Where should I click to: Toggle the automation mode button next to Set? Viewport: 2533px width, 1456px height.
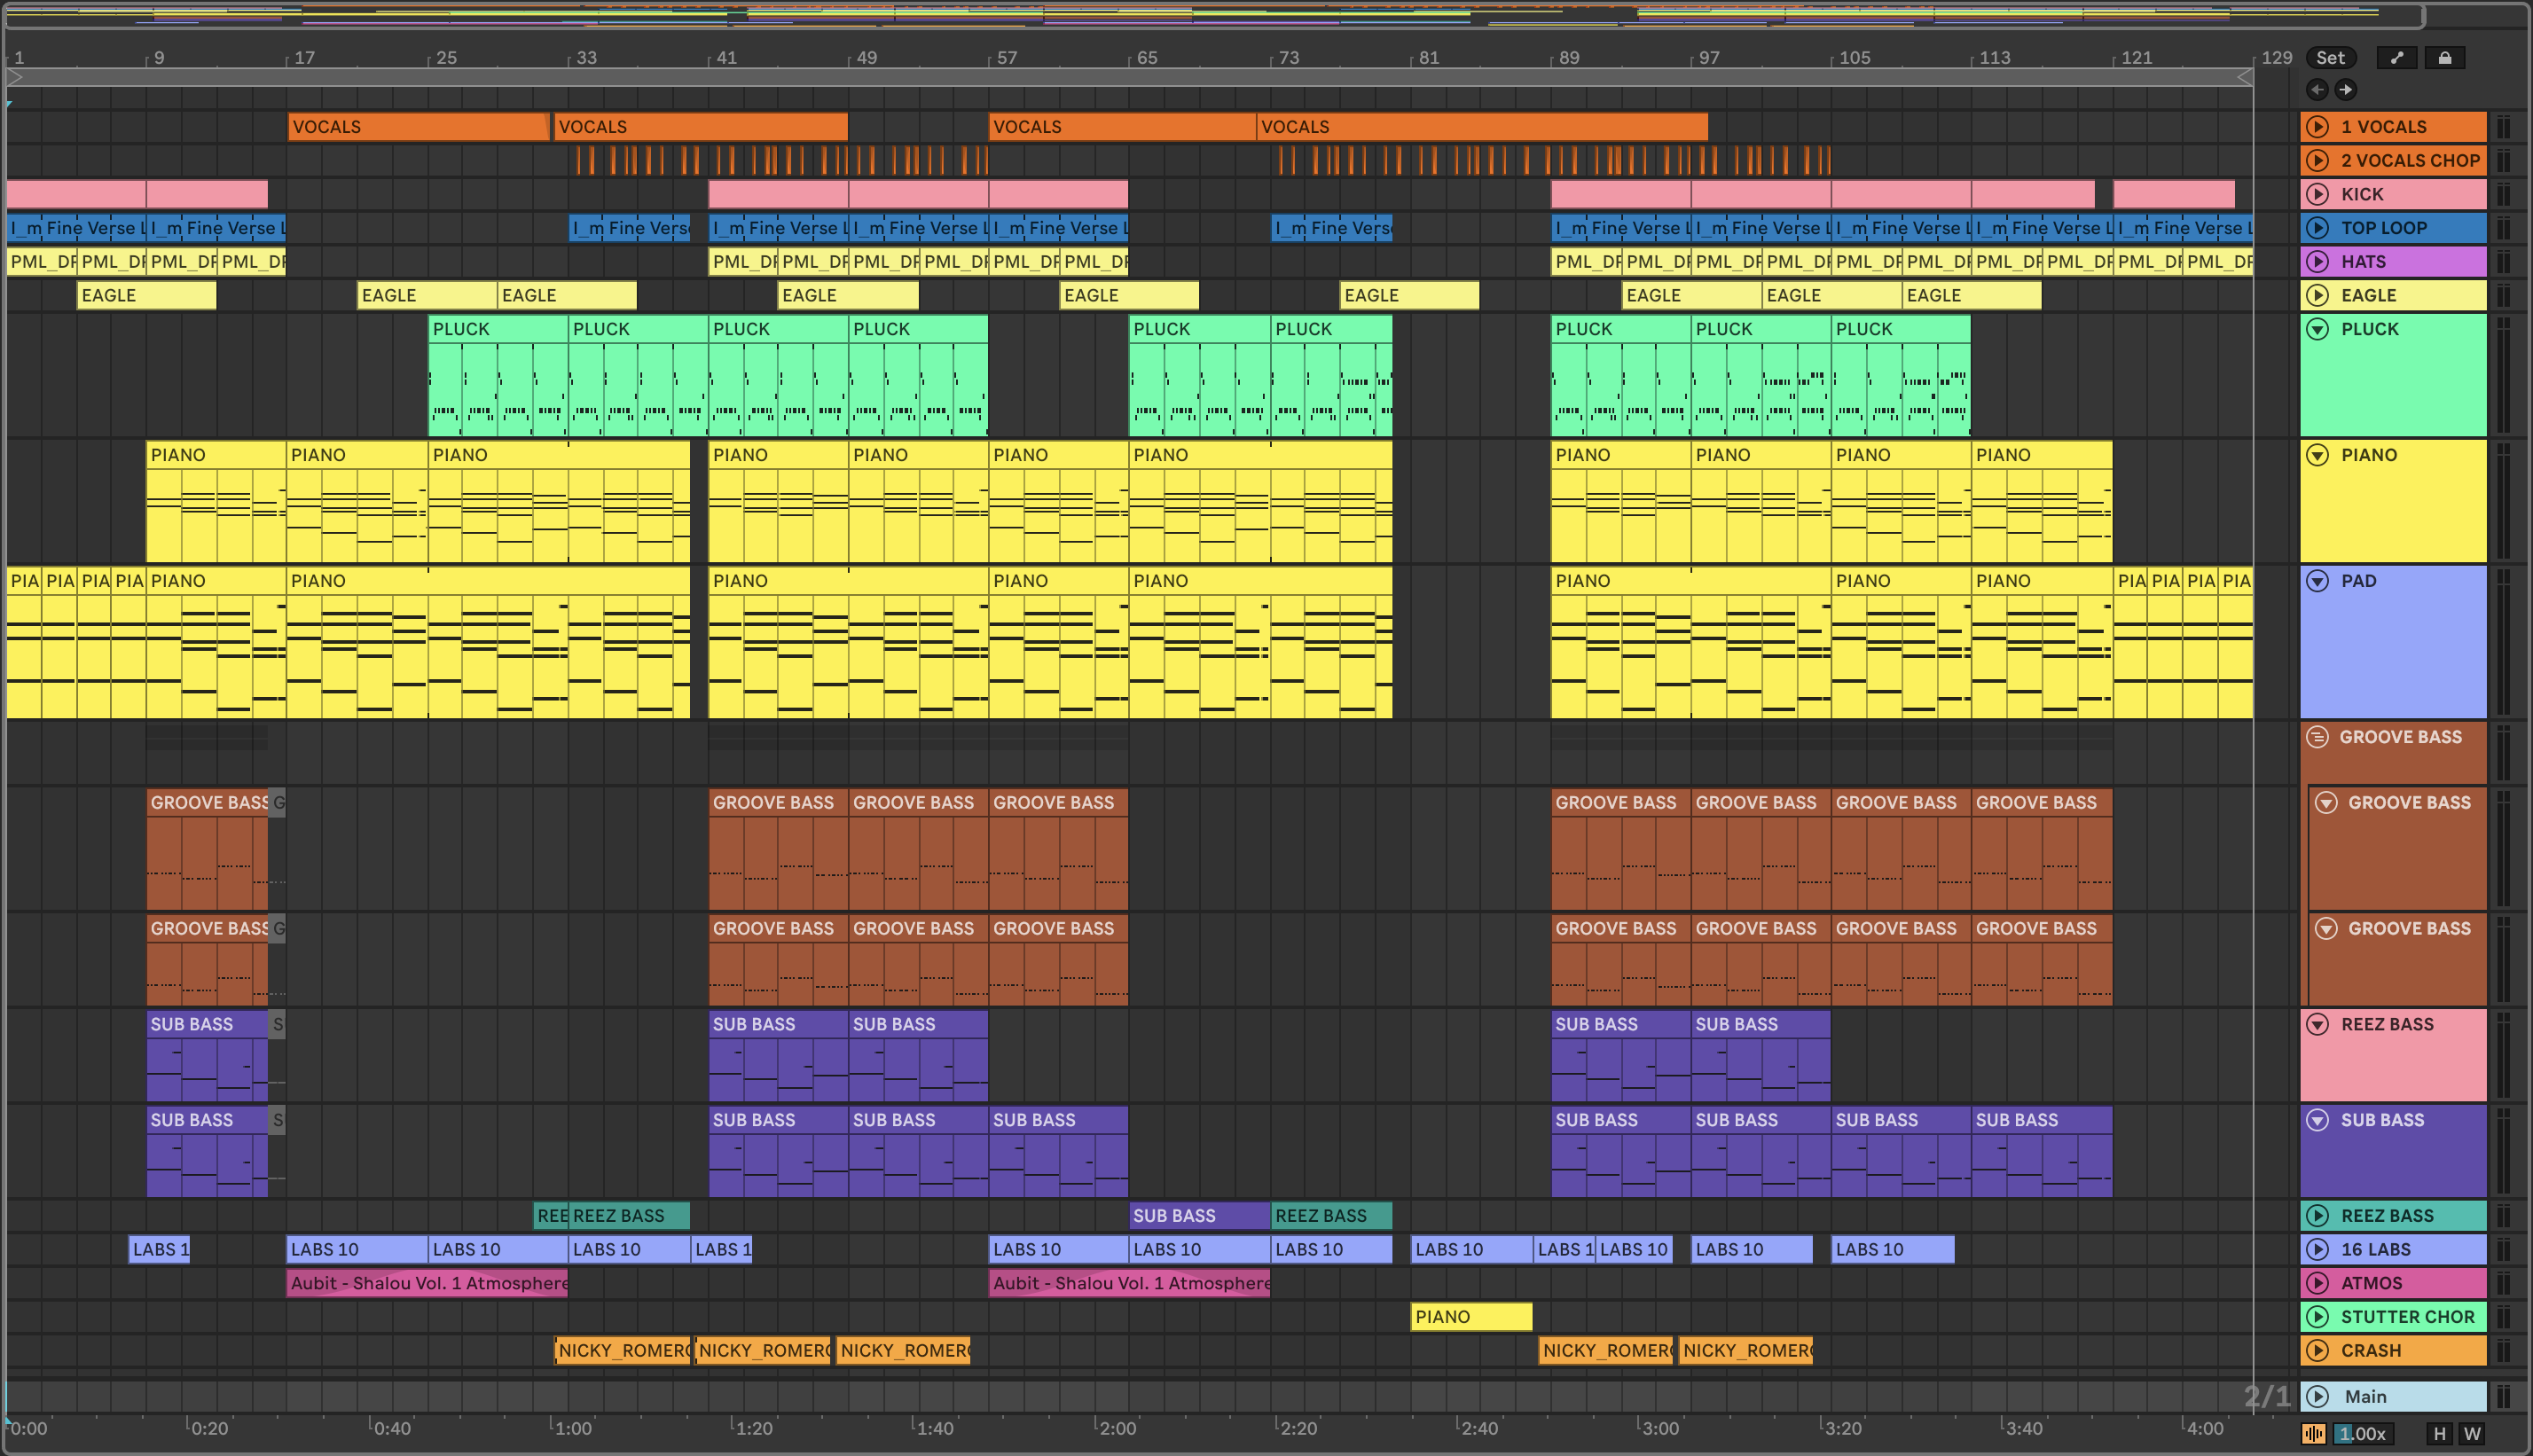point(2396,58)
